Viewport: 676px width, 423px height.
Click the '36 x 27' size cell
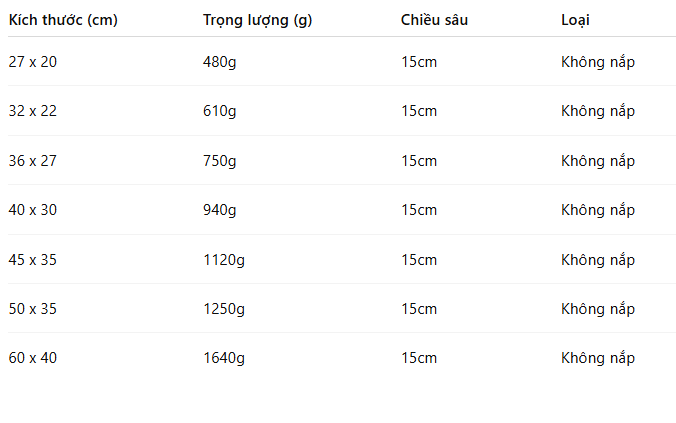33,161
